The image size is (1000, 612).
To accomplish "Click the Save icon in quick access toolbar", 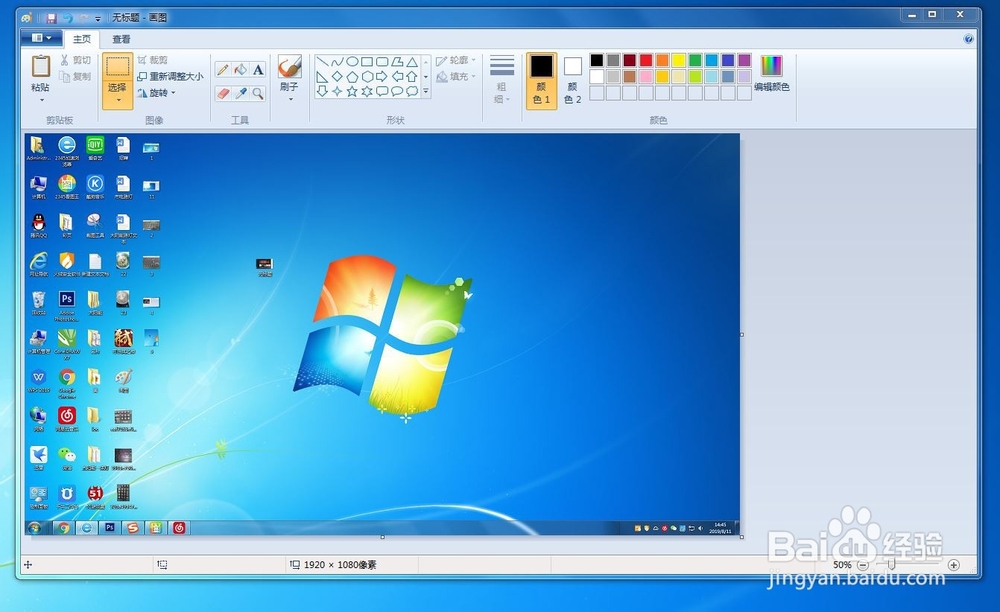I will tap(51, 18).
